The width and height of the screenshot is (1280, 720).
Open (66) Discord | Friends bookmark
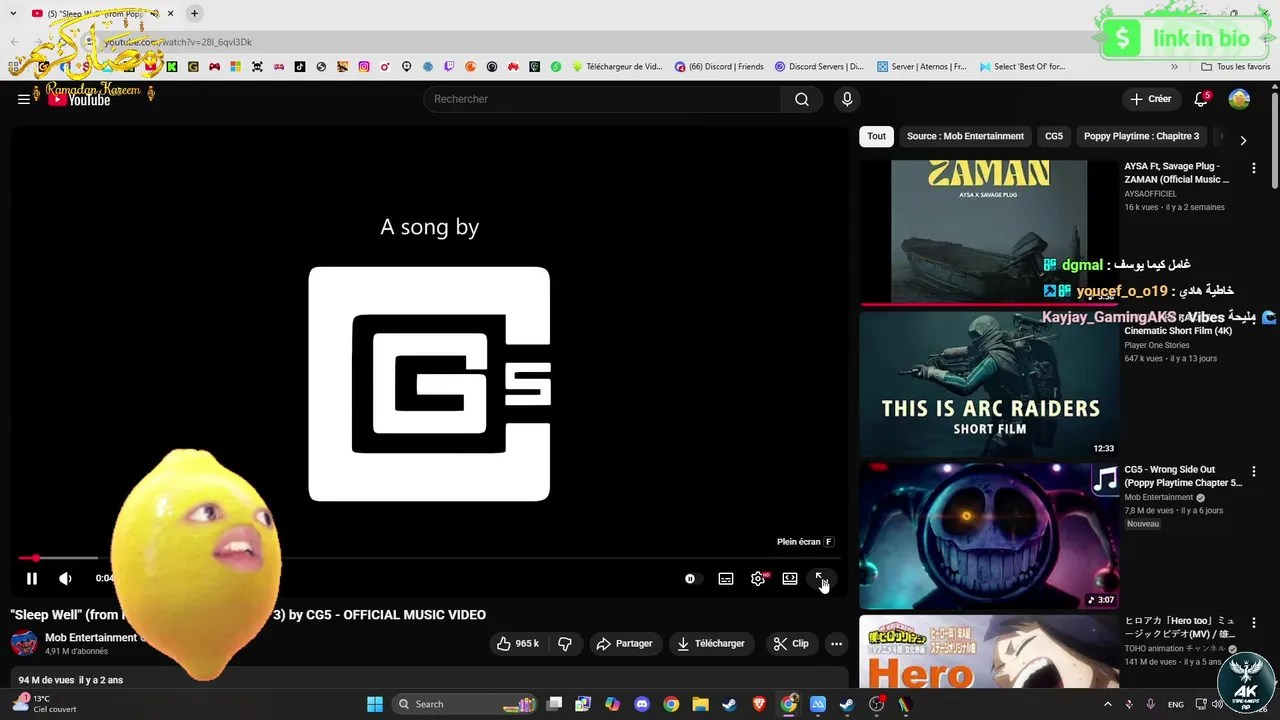[x=719, y=67]
